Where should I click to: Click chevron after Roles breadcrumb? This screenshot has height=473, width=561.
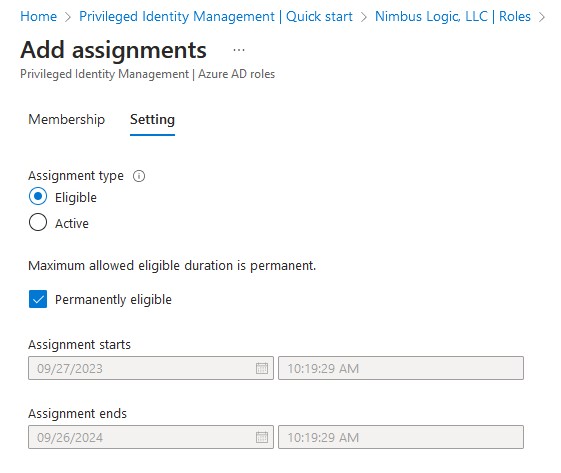pyautogui.click(x=542, y=17)
